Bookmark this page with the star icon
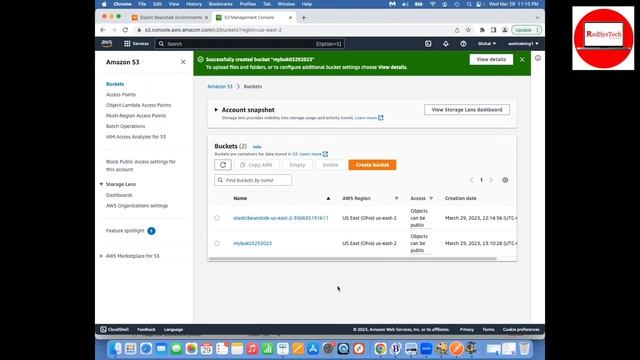The image size is (640, 360). (x=468, y=30)
